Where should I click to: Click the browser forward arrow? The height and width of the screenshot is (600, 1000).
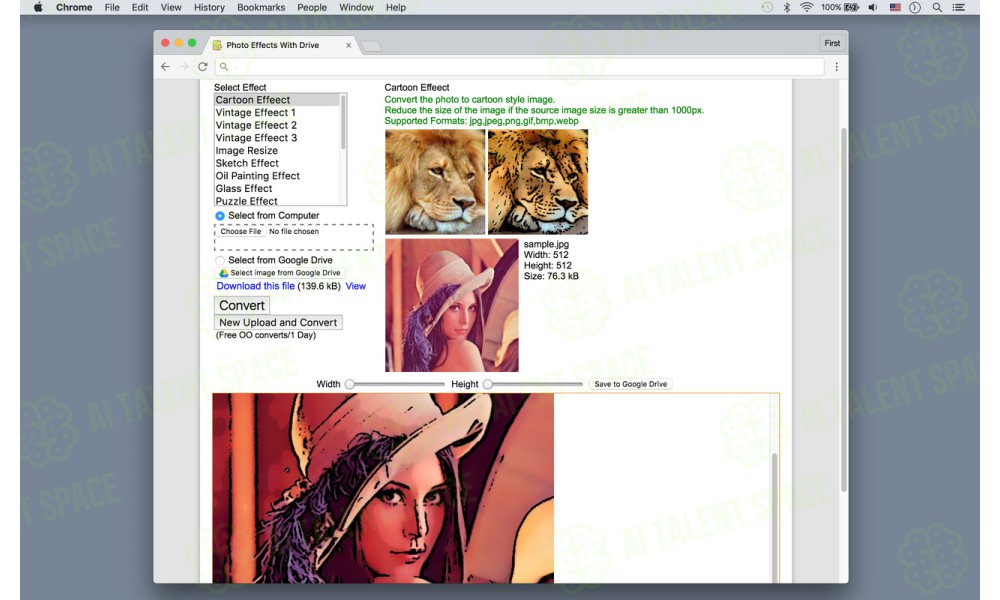tap(184, 66)
